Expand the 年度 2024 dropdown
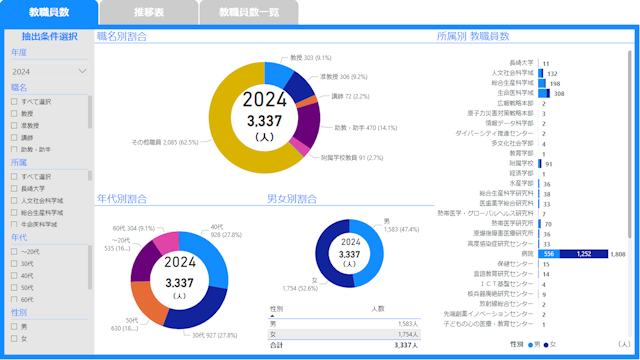 (x=49, y=71)
